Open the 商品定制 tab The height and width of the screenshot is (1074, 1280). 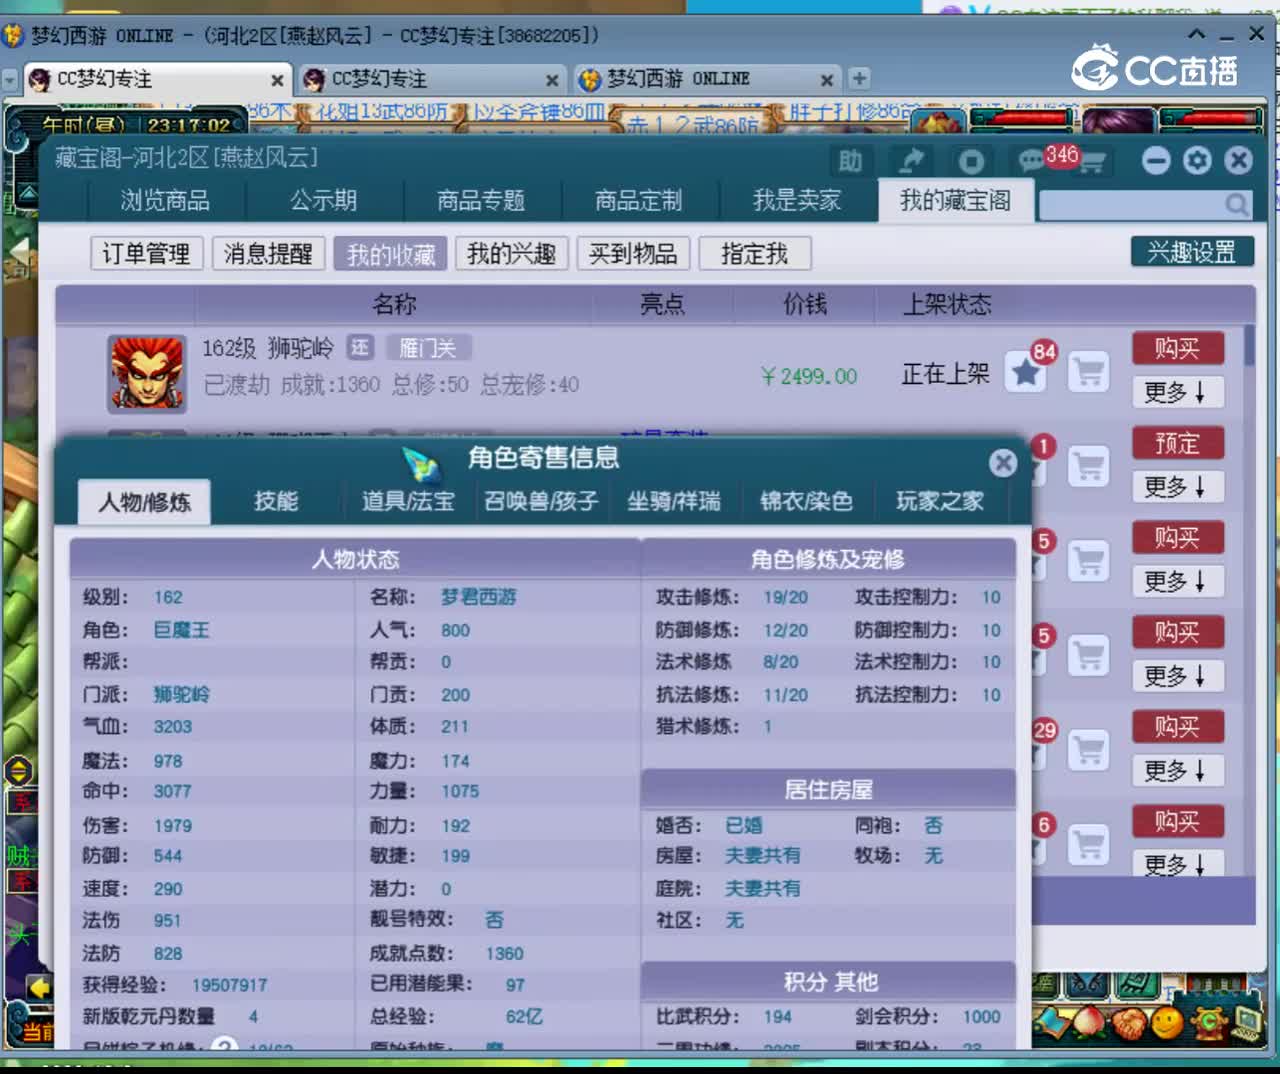pyautogui.click(x=639, y=201)
